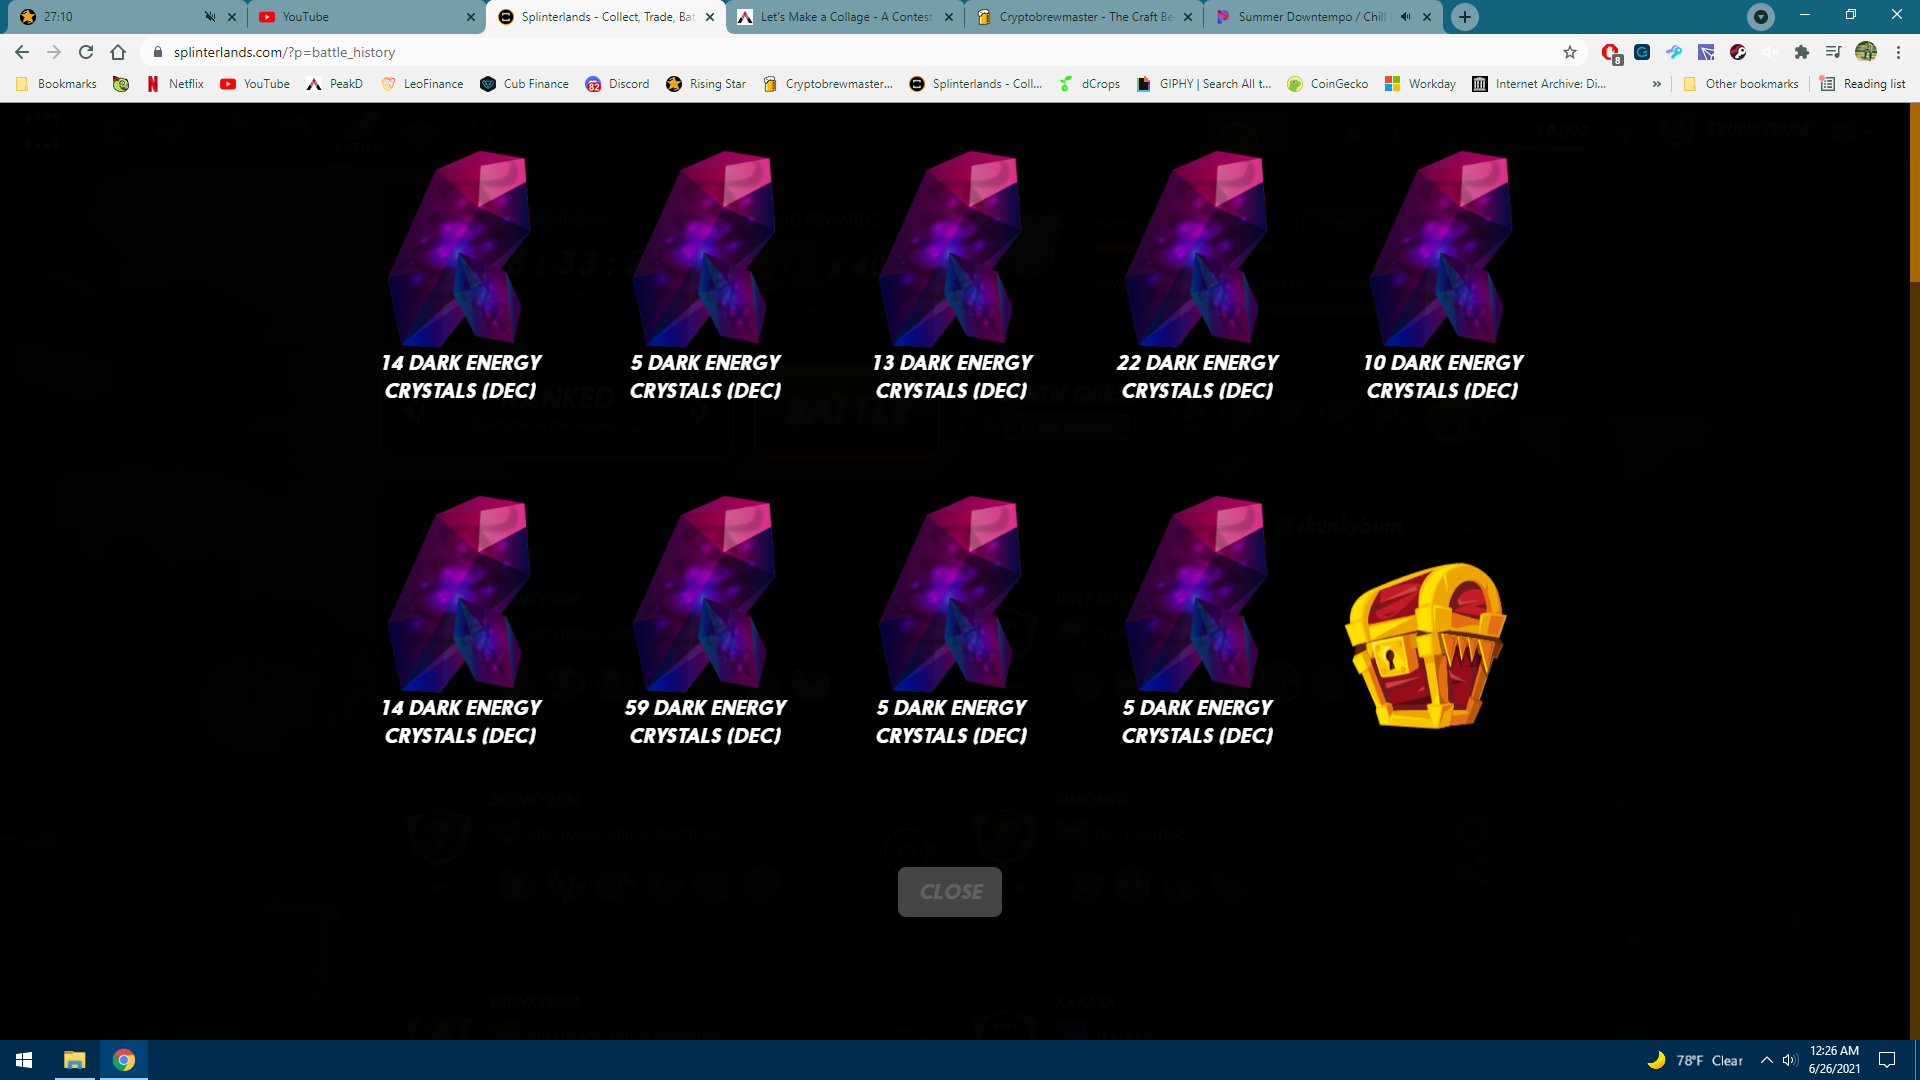Screen dimensions: 1920x1080
Task: Open a new browser tab
Action: point(1465,17)
